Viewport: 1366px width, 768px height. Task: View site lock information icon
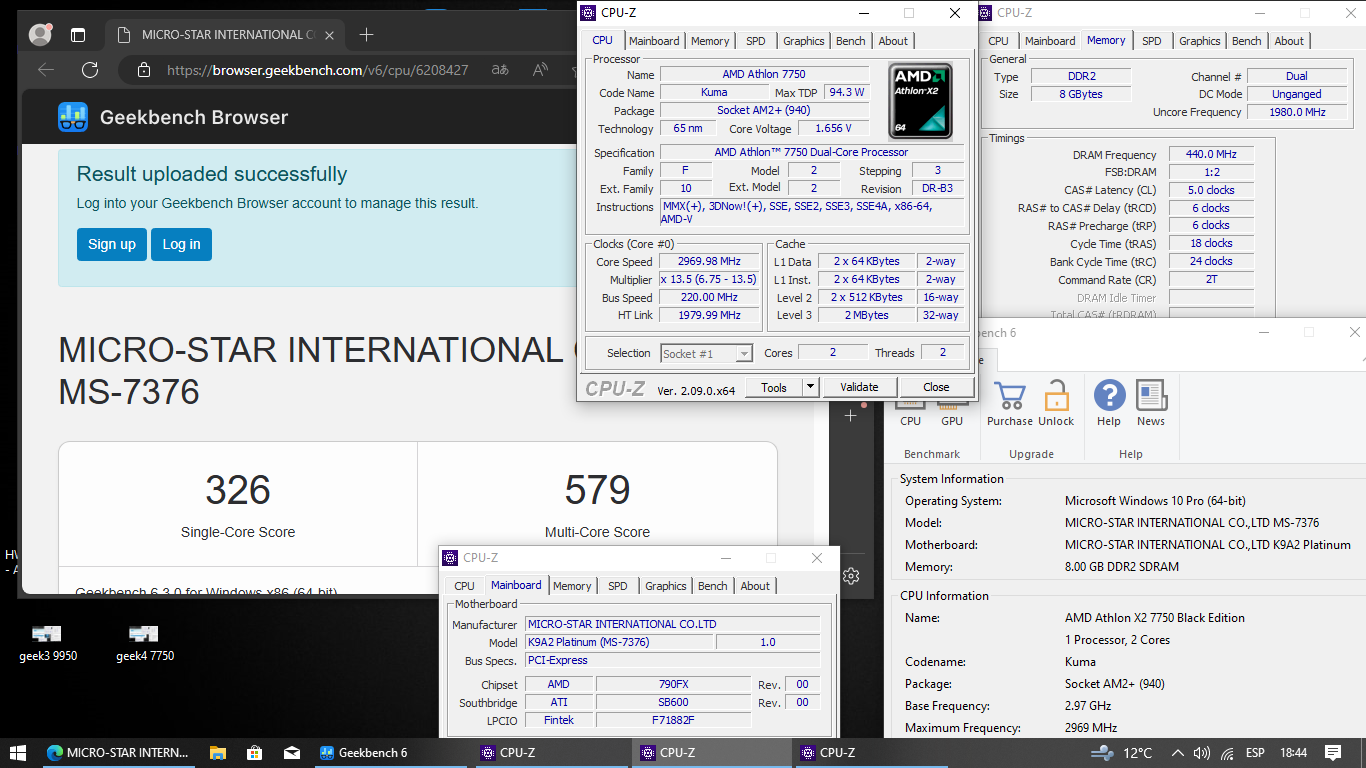pos(144,70)
